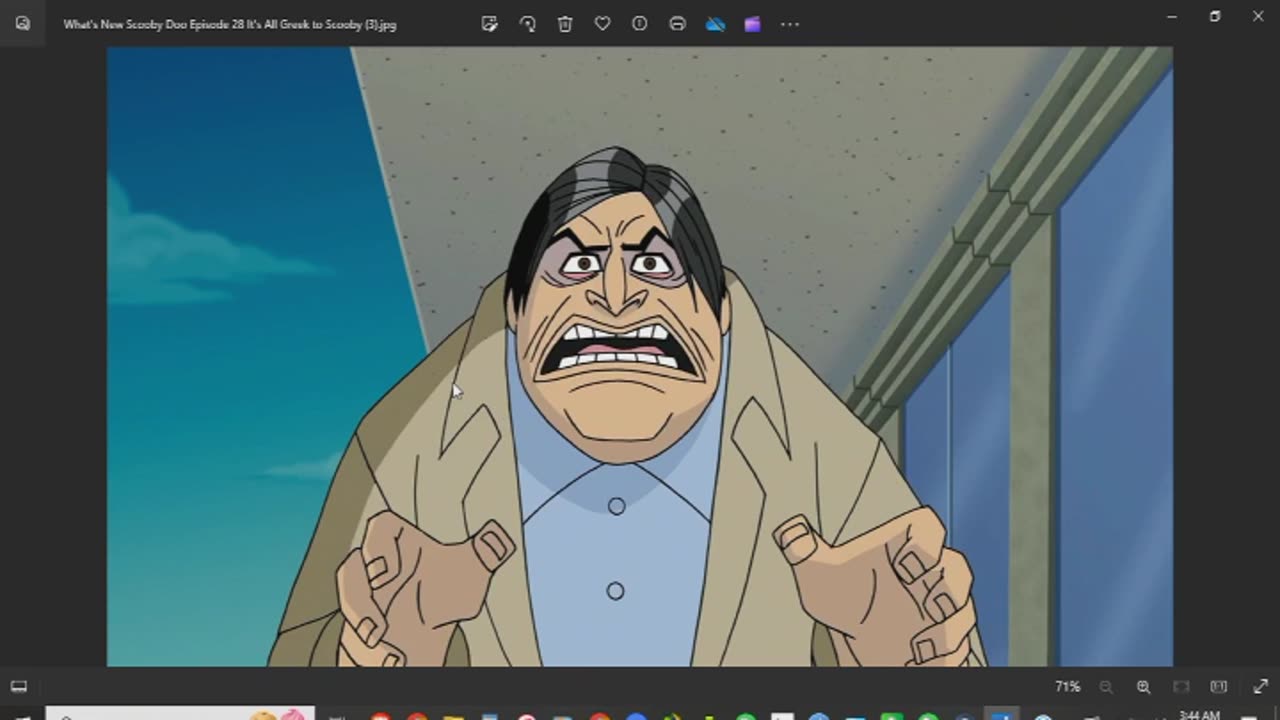Toggle the filmstrip icon in the bottom bar

coord(19,687)
